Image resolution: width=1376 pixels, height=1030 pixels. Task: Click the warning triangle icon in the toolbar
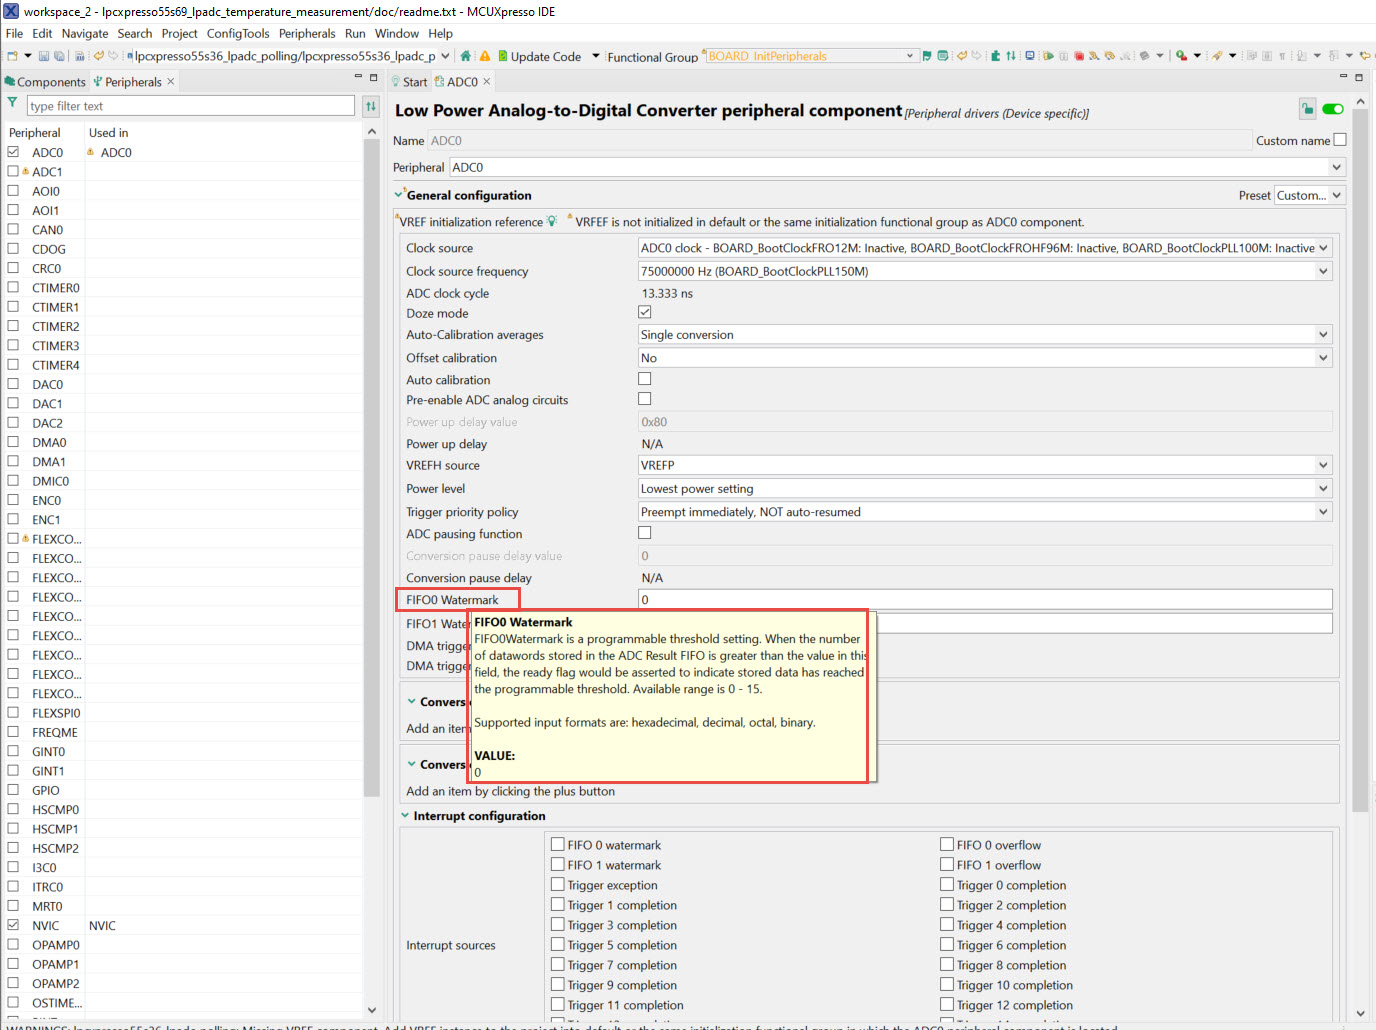(x=484, y=56)
